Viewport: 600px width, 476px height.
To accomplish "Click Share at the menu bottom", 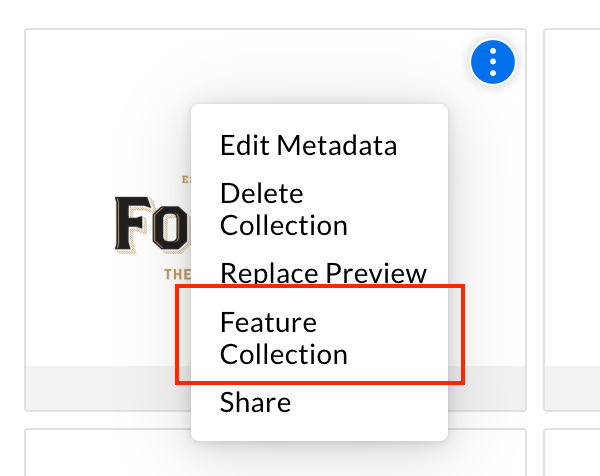I will (x=255, y=403).
